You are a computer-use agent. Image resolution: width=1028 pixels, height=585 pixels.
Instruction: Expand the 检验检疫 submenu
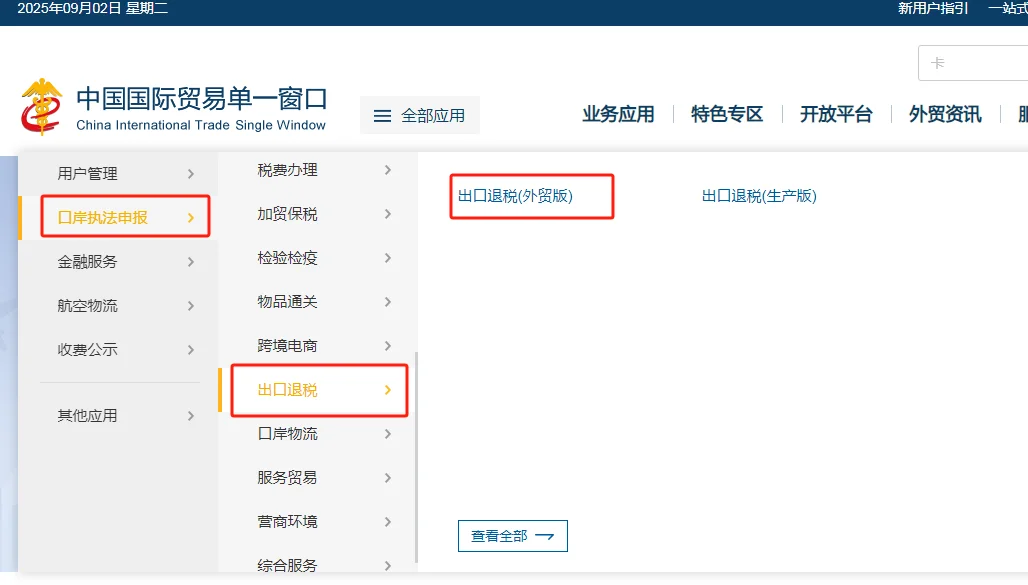(x=388, y=258)
